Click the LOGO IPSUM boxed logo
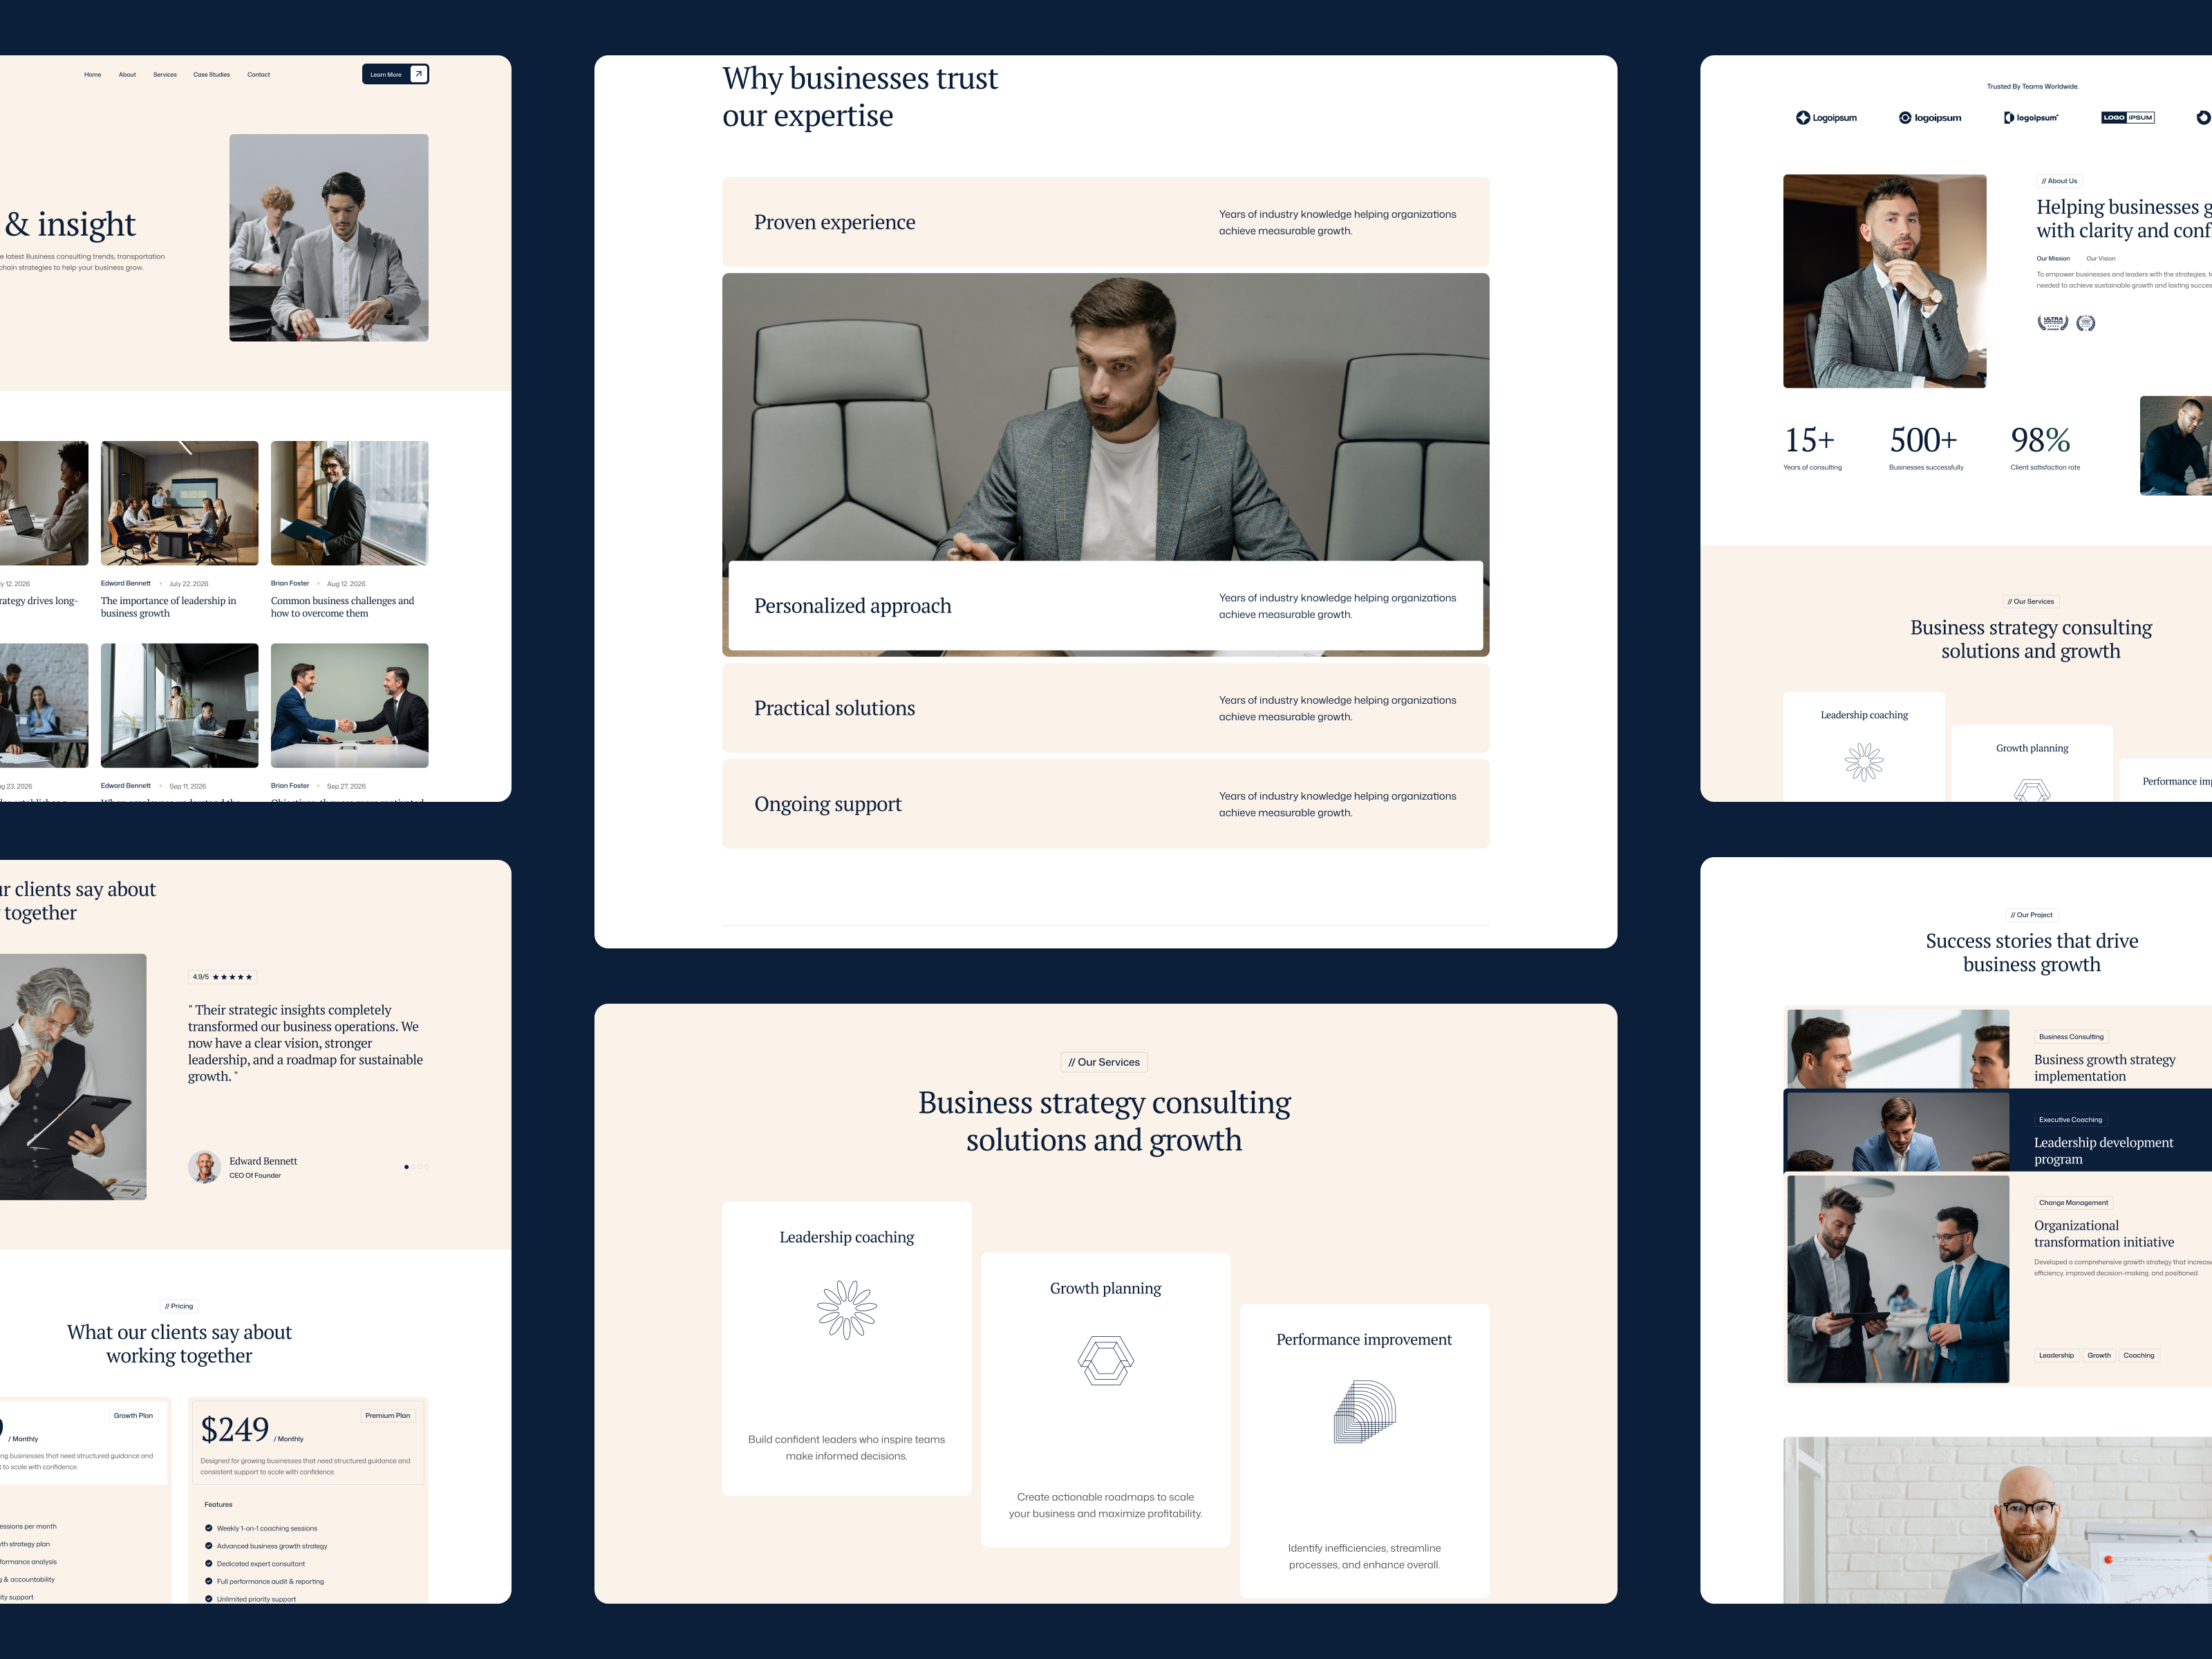This screenshot has width=2212, height=1659. coord(2128,118)
